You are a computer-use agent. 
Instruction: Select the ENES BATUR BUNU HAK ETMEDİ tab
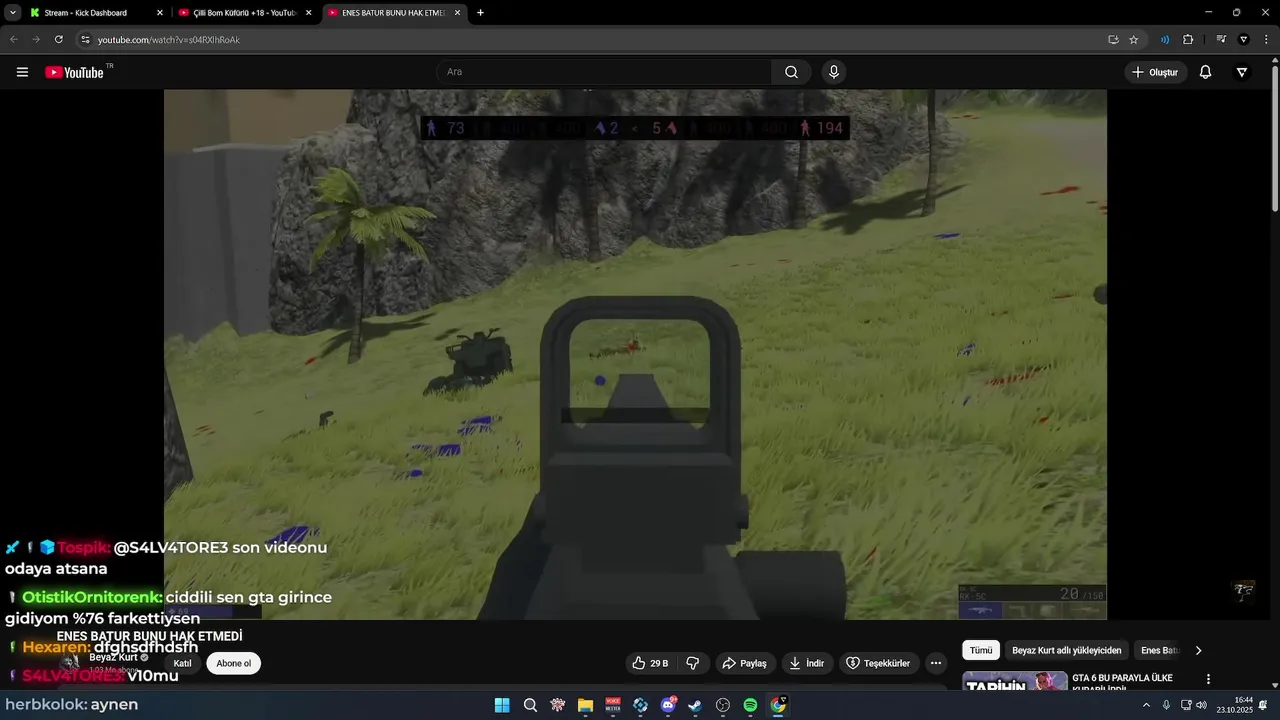[x=393, y=13]
